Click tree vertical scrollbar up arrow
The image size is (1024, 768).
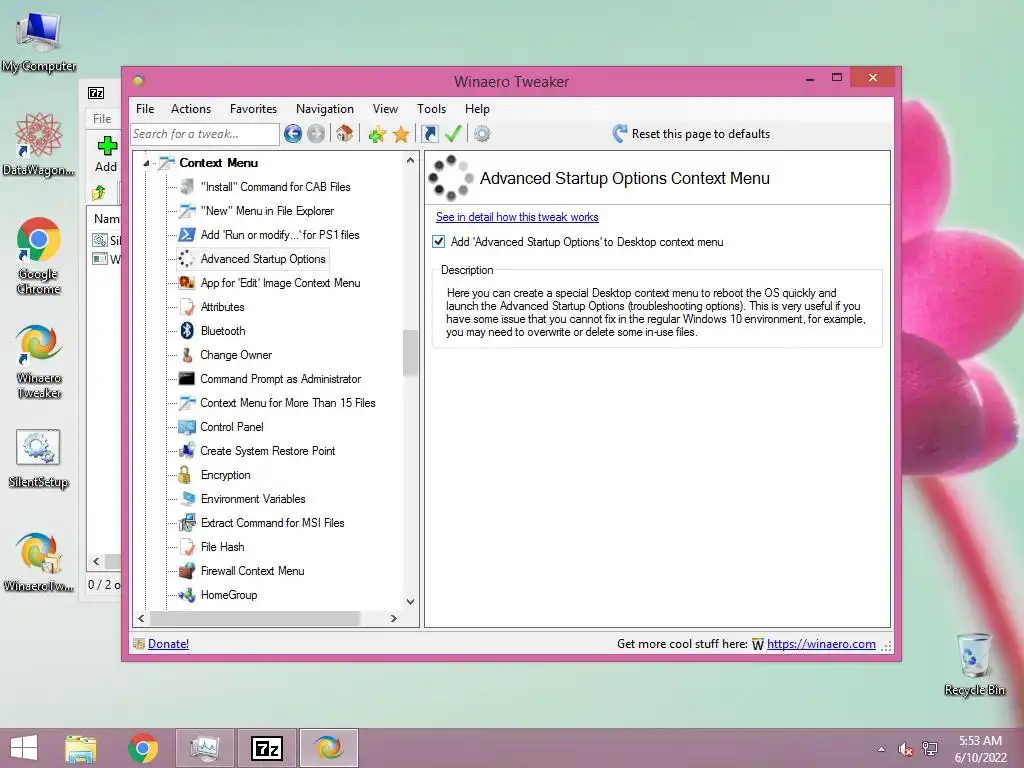(x=410, y=160)
